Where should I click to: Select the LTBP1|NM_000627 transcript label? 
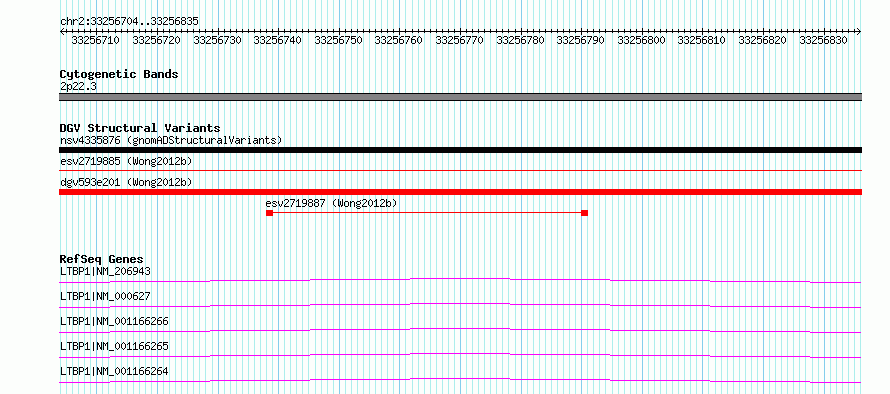[x=105, y=296]
